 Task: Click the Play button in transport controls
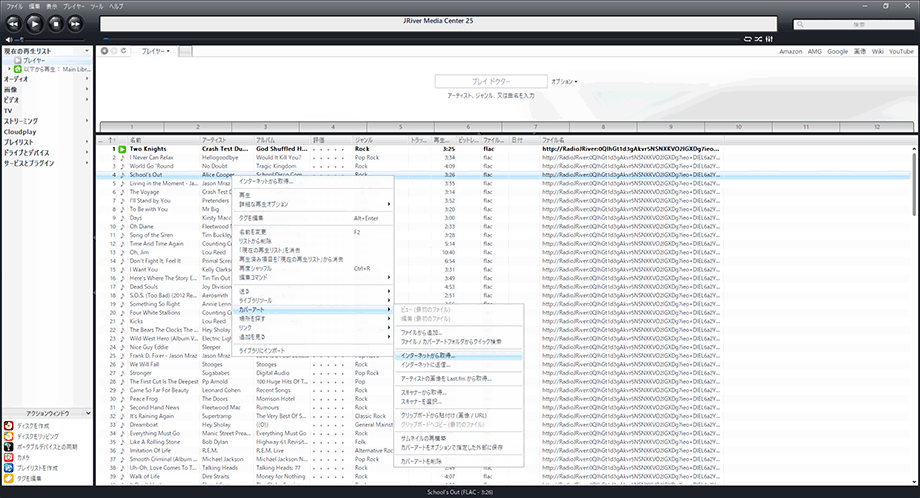[x=35, y=22]
